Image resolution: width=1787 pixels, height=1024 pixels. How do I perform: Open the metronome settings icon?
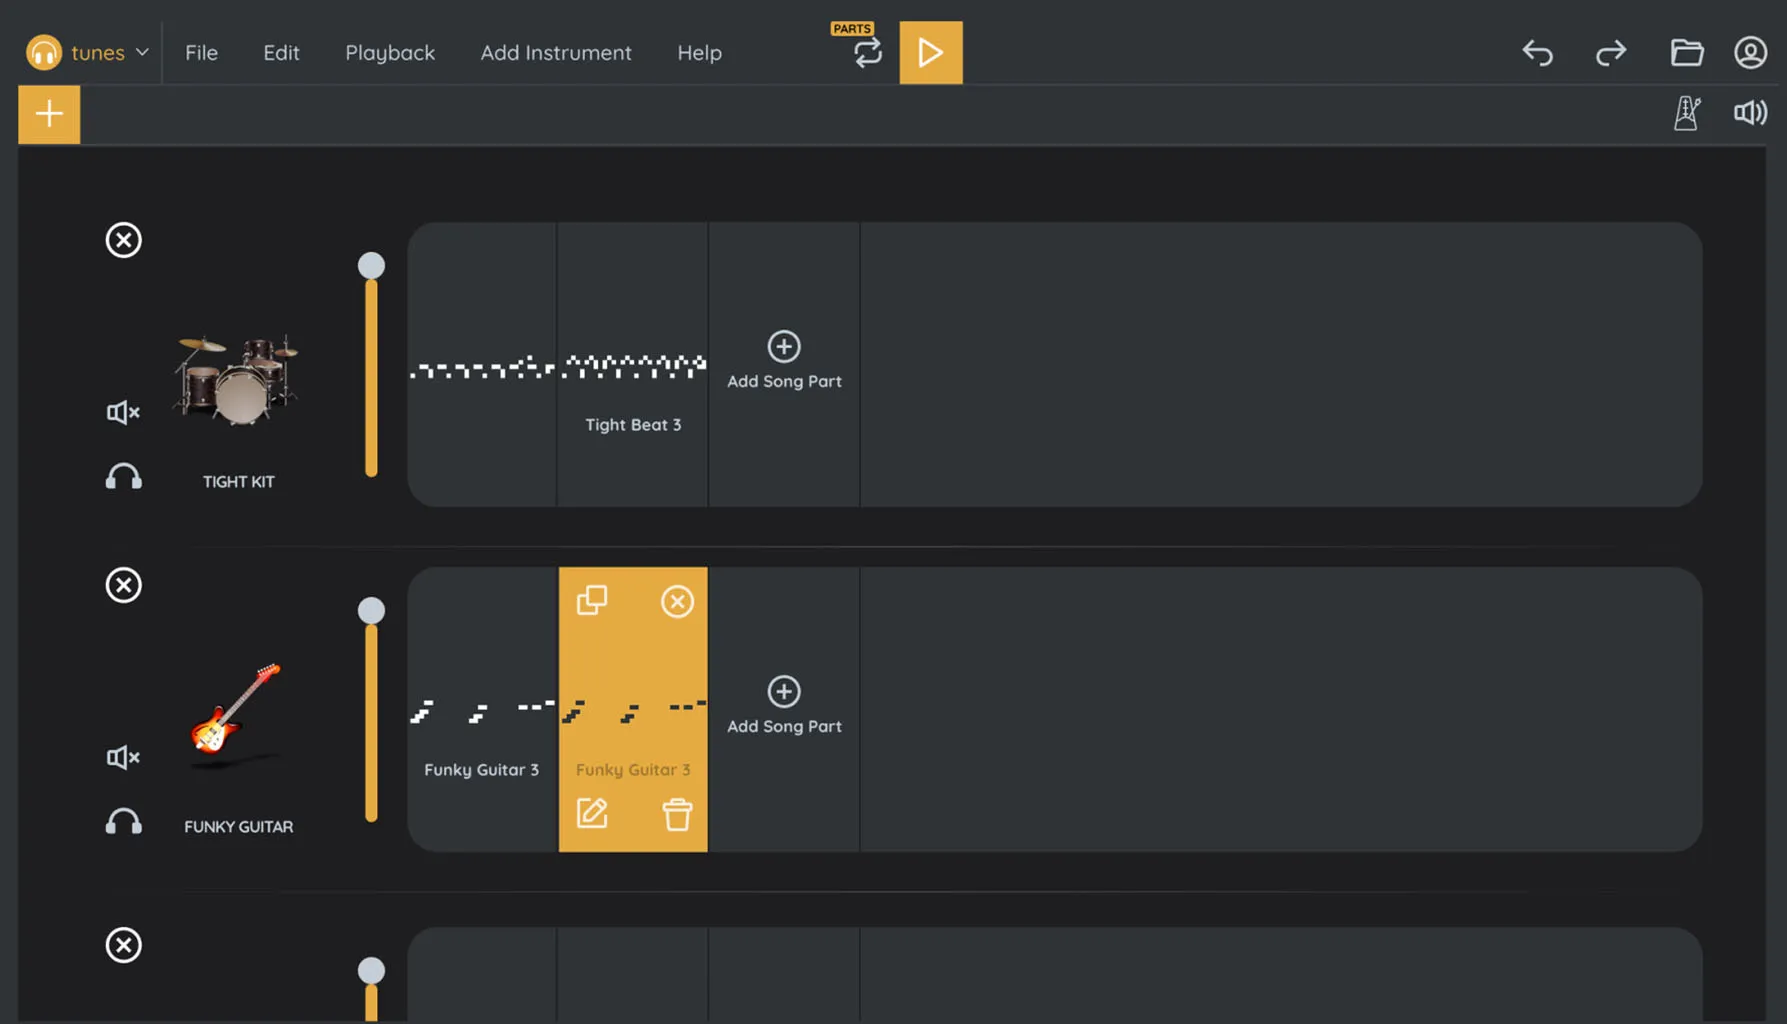click(1686, 113)
